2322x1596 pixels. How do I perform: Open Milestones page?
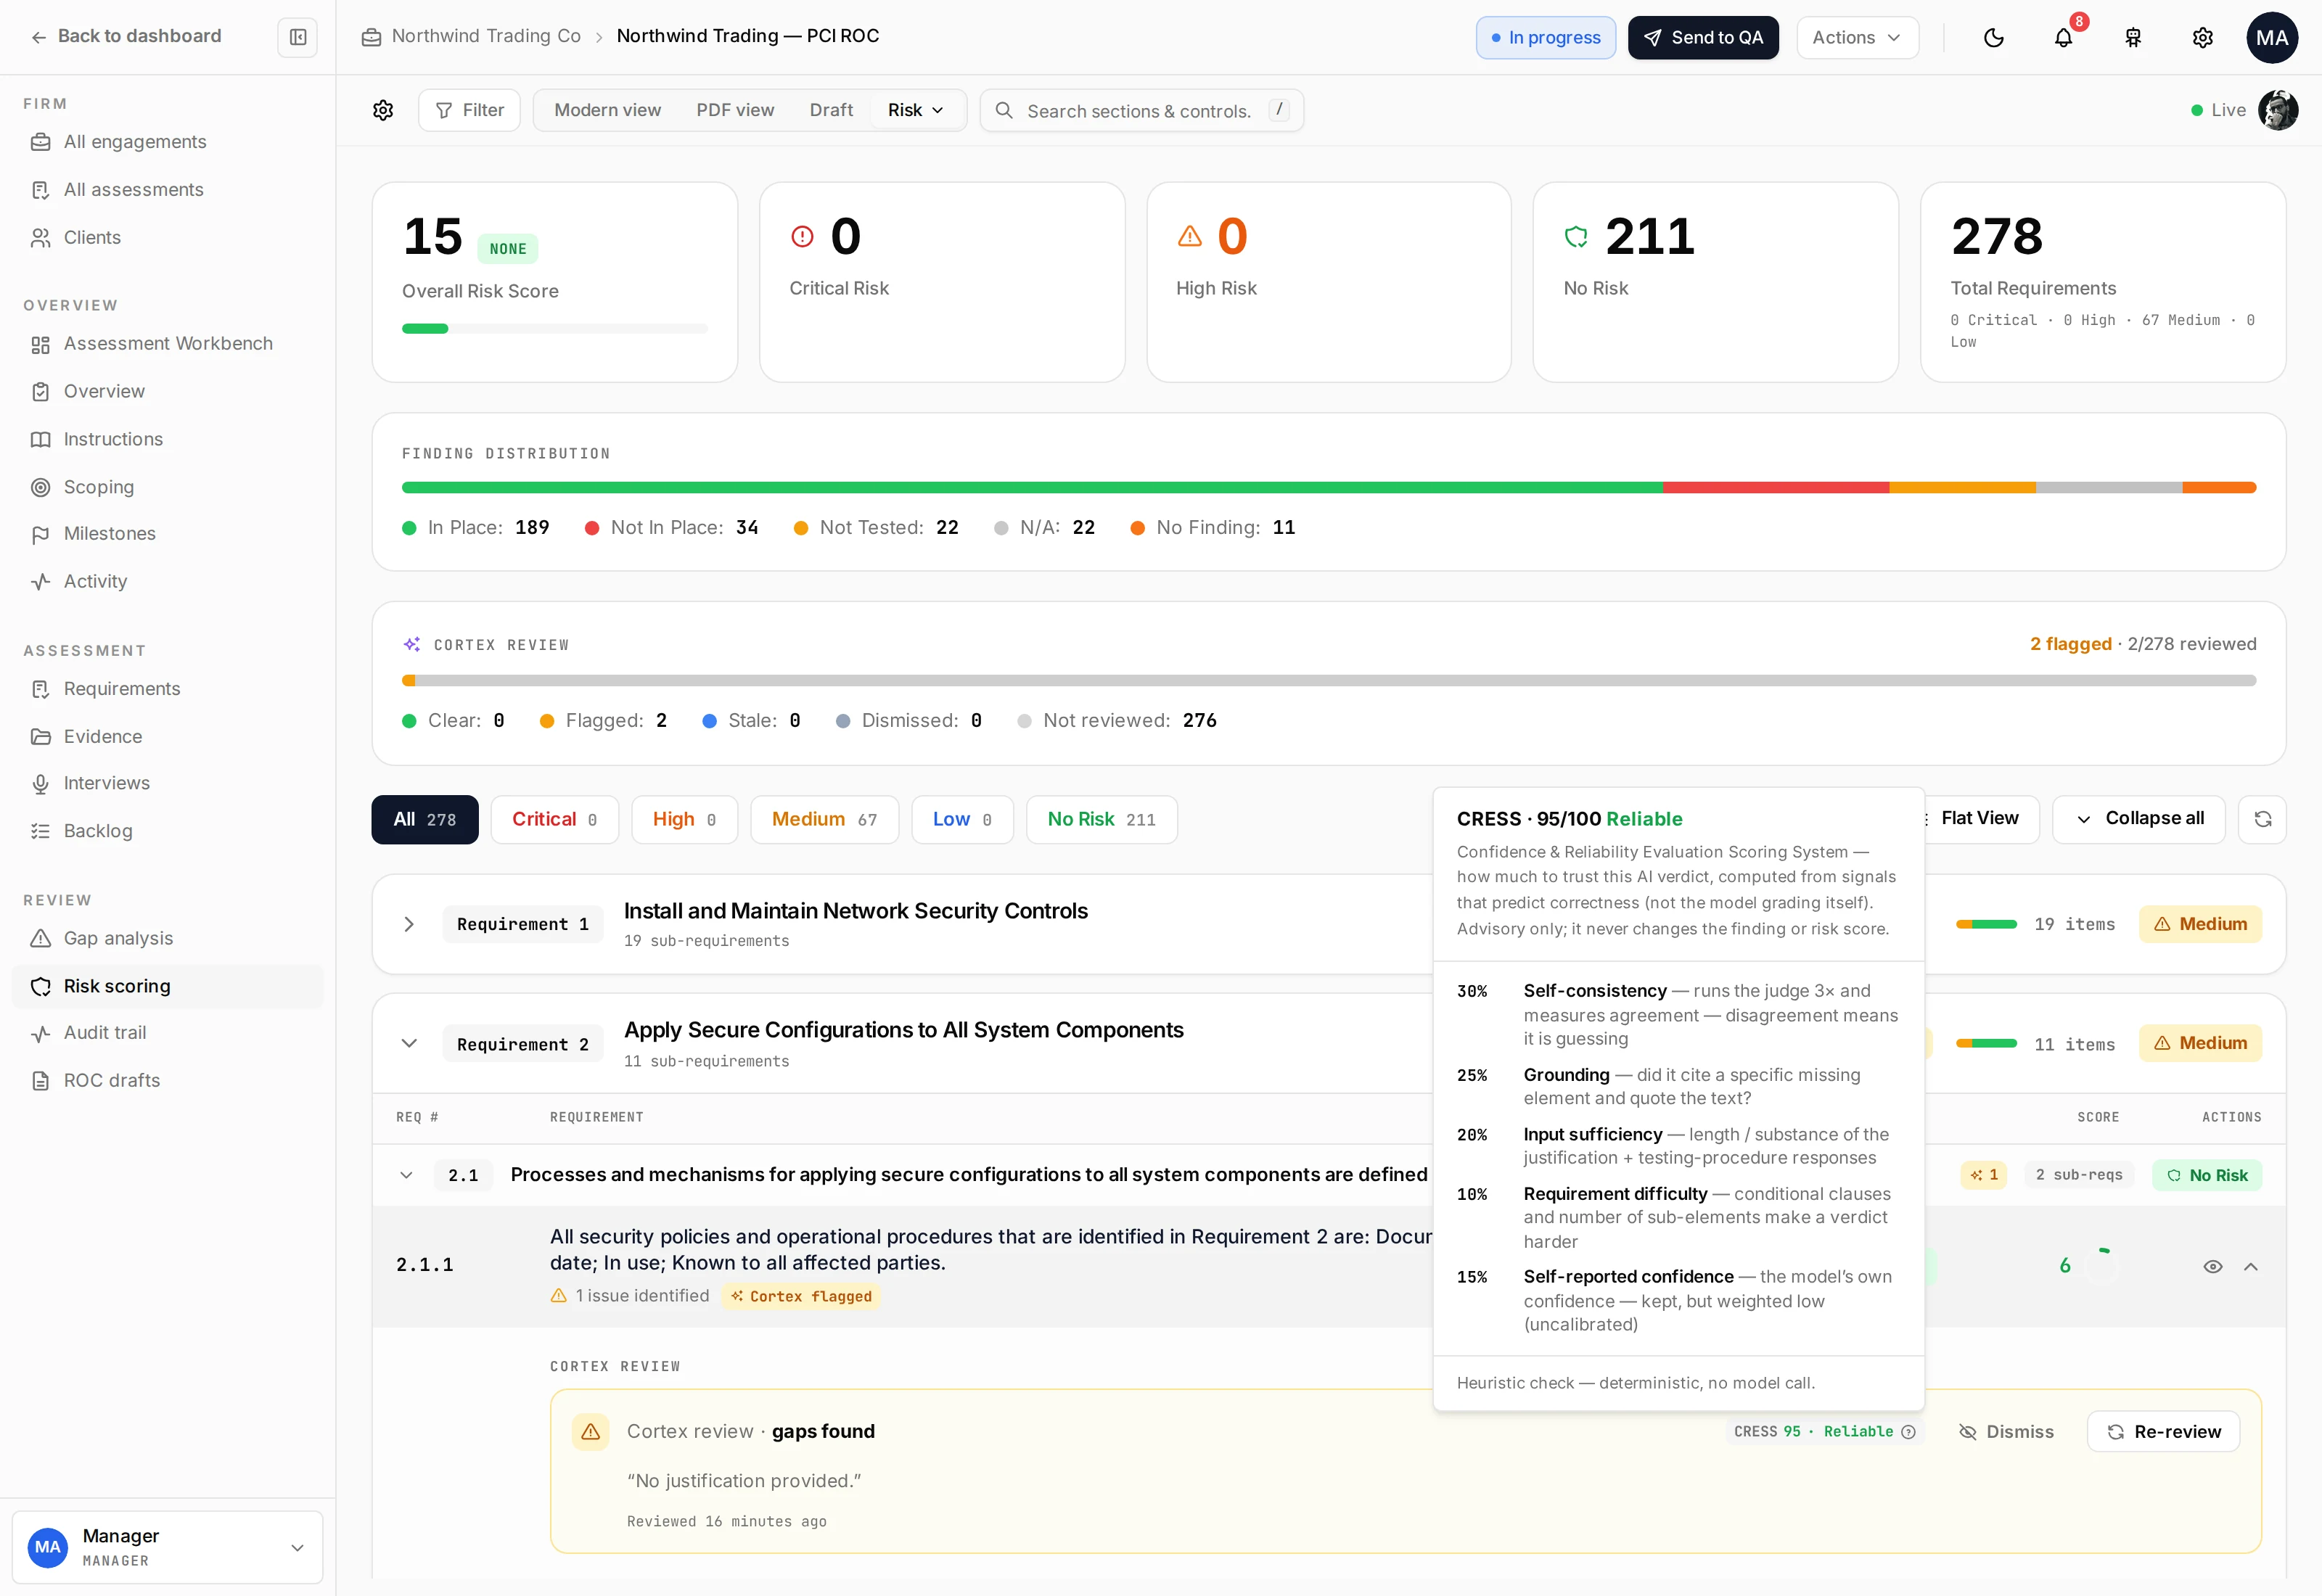point(168,534)
